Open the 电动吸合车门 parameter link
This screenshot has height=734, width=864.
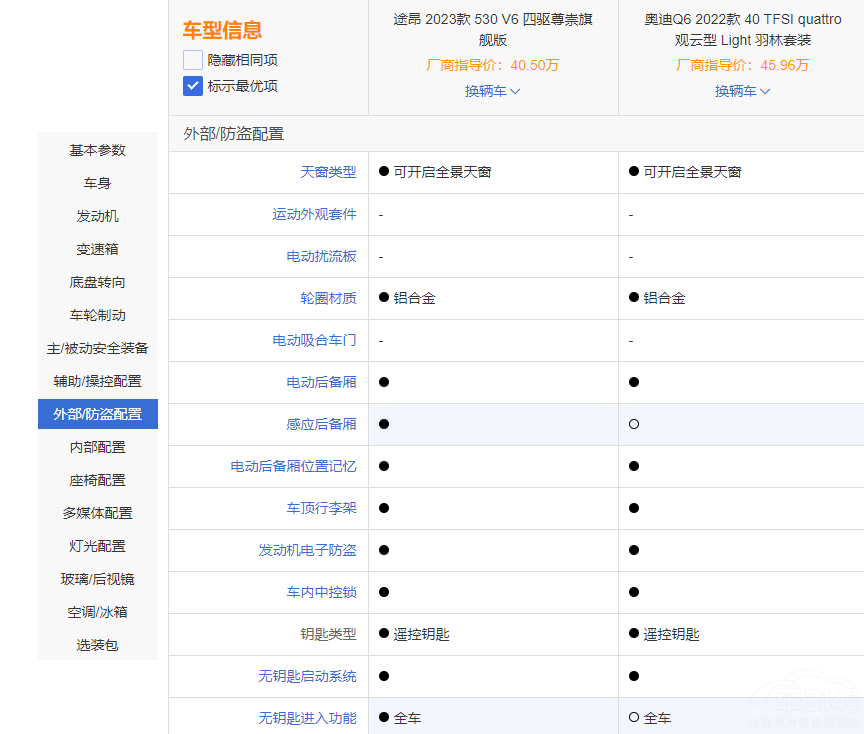point(314,340)
